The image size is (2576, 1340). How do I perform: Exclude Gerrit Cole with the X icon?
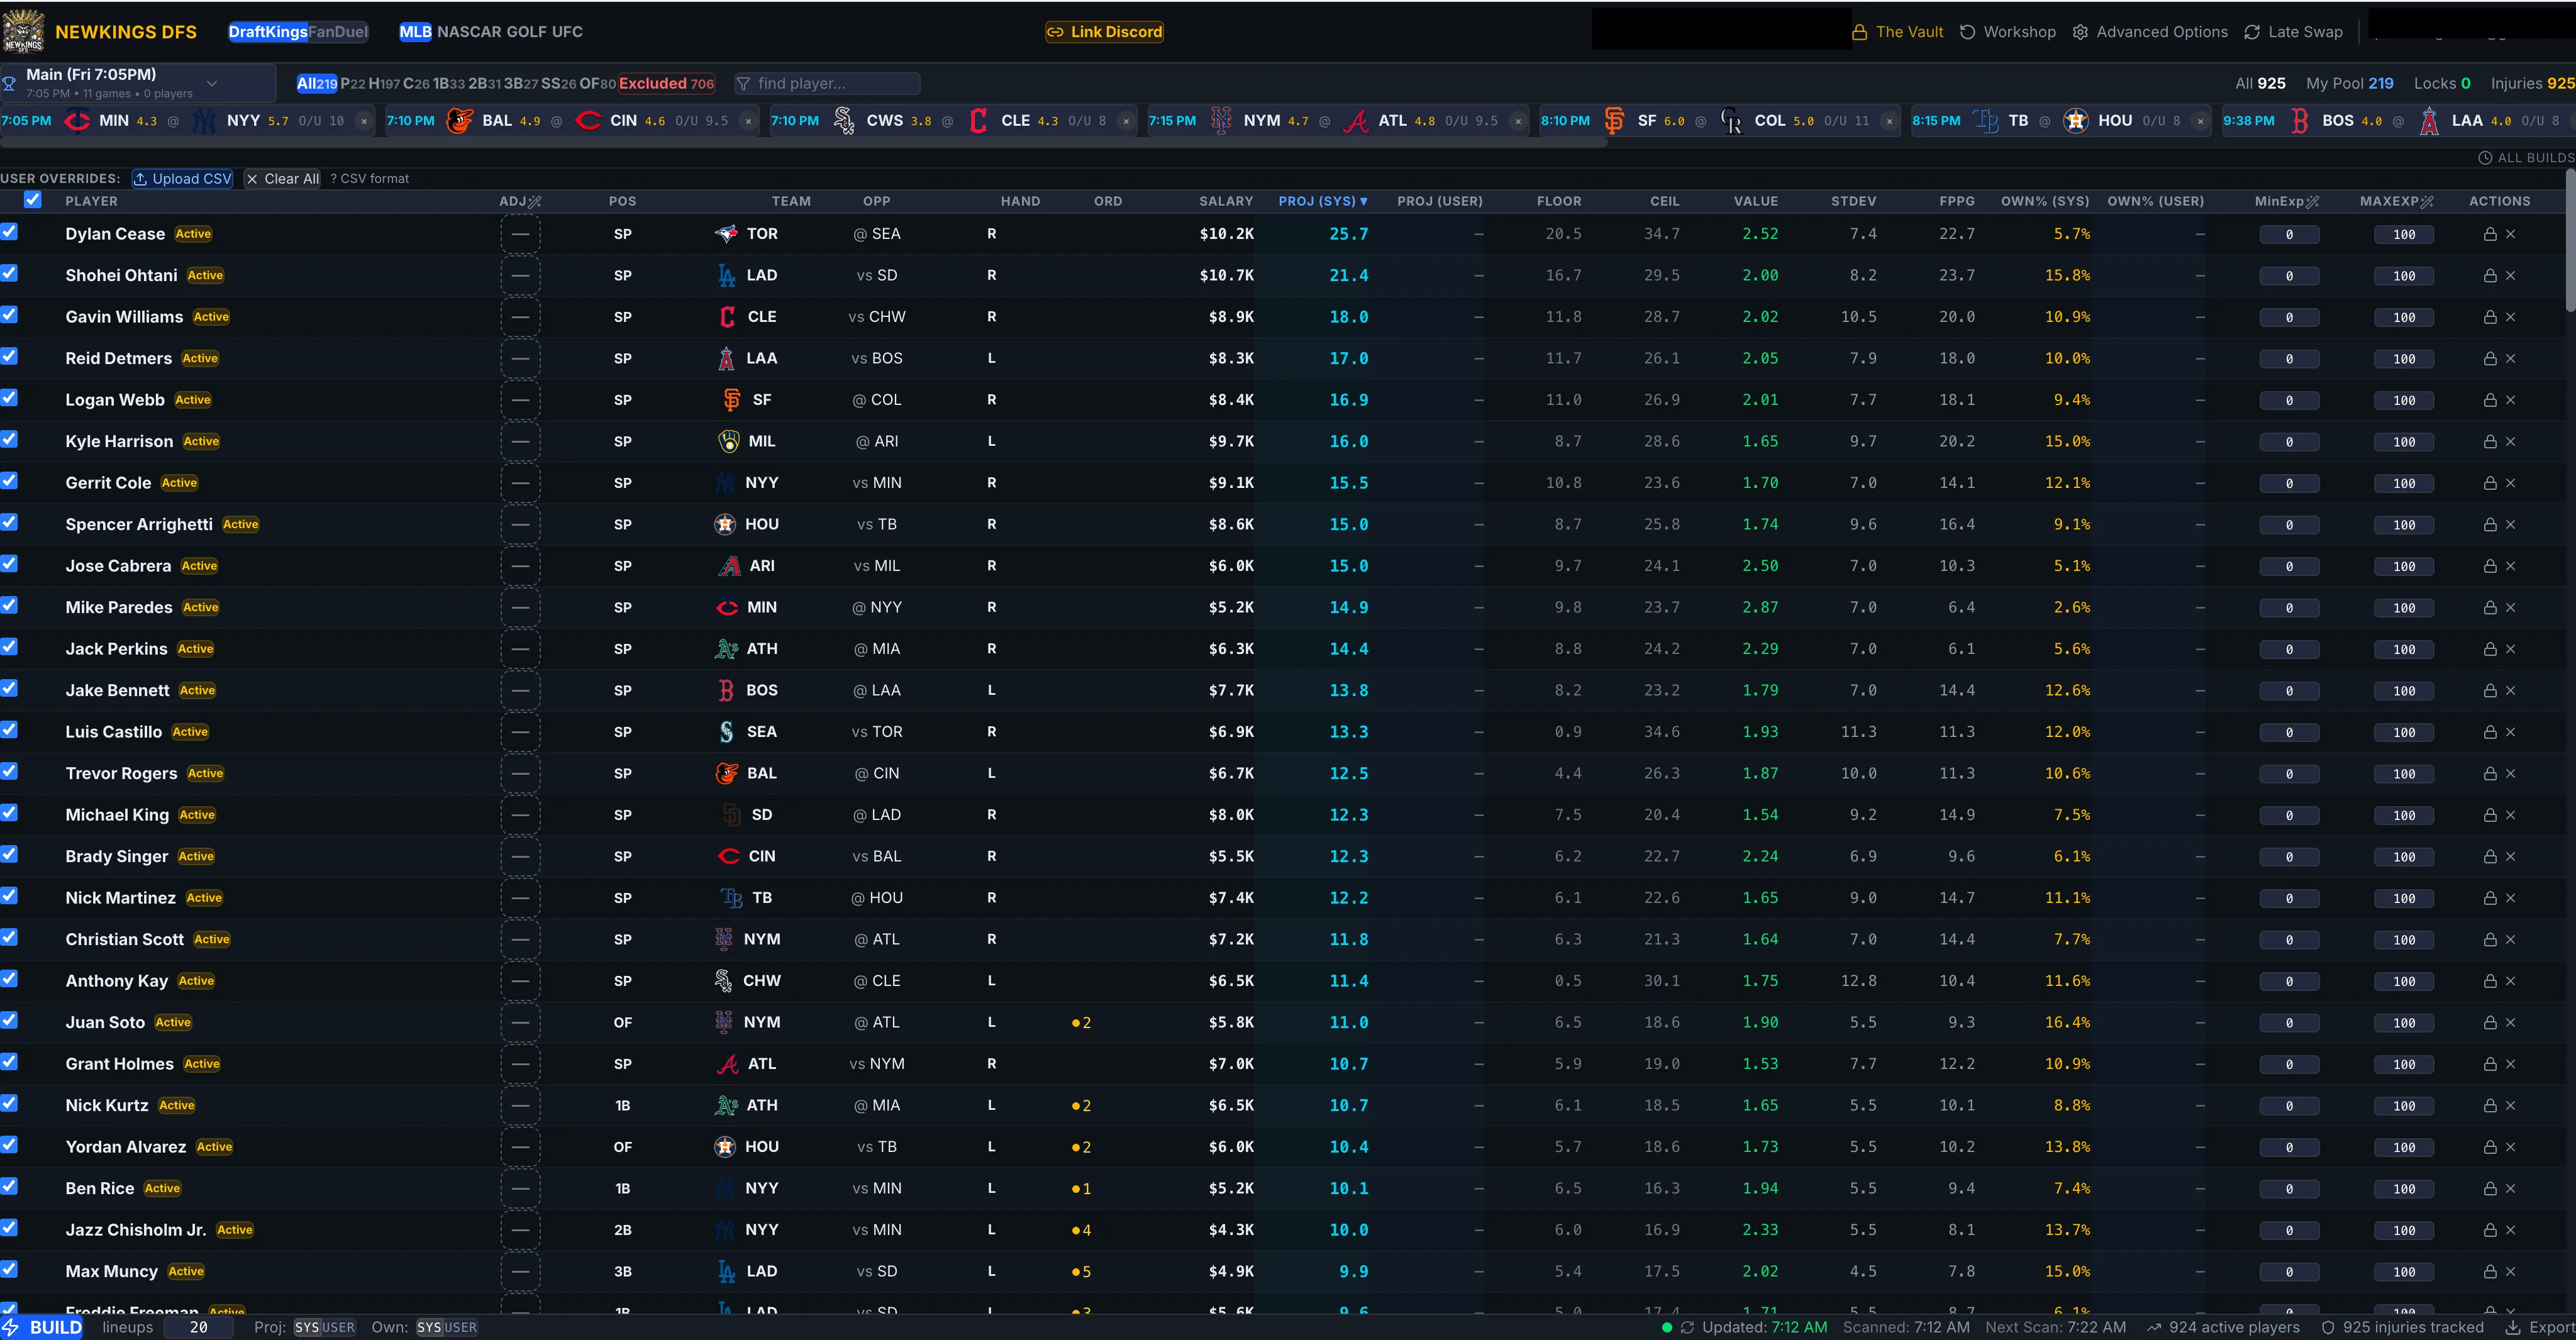point(2510,483)
